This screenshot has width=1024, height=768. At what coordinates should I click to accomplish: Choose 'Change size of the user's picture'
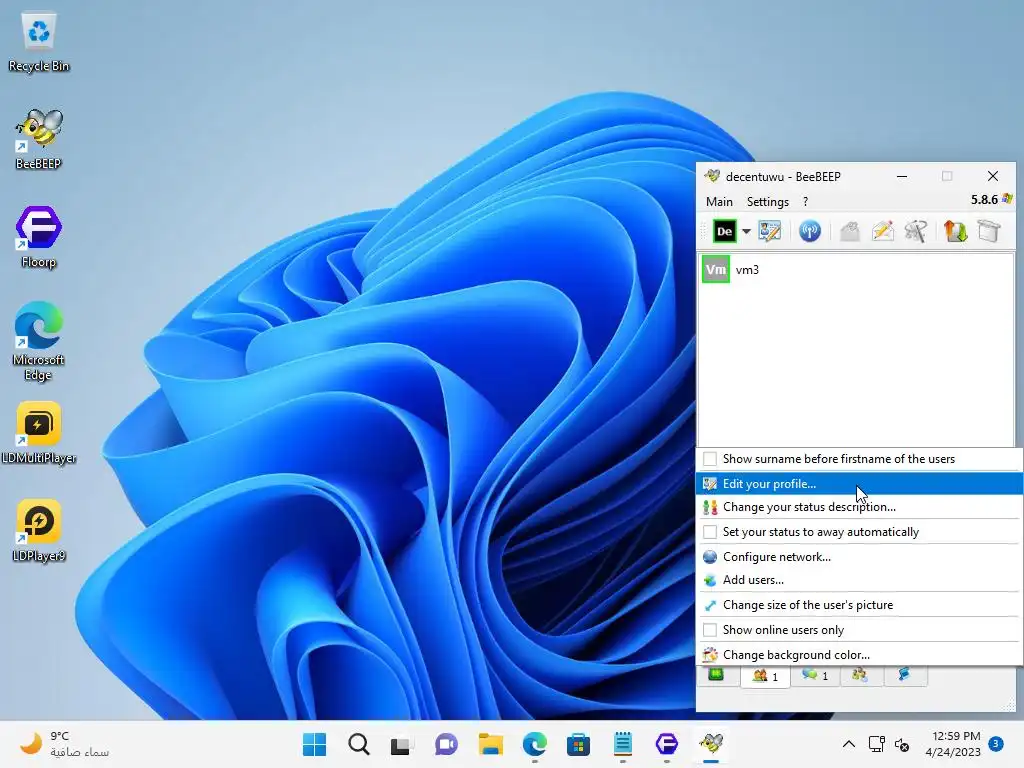pos(859,605)
